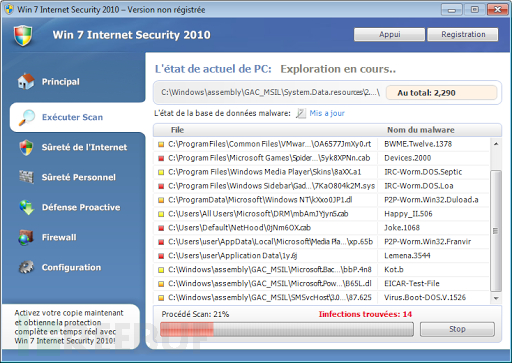
Task: Open the Configuration menu entry
Action: coord(71,267)
